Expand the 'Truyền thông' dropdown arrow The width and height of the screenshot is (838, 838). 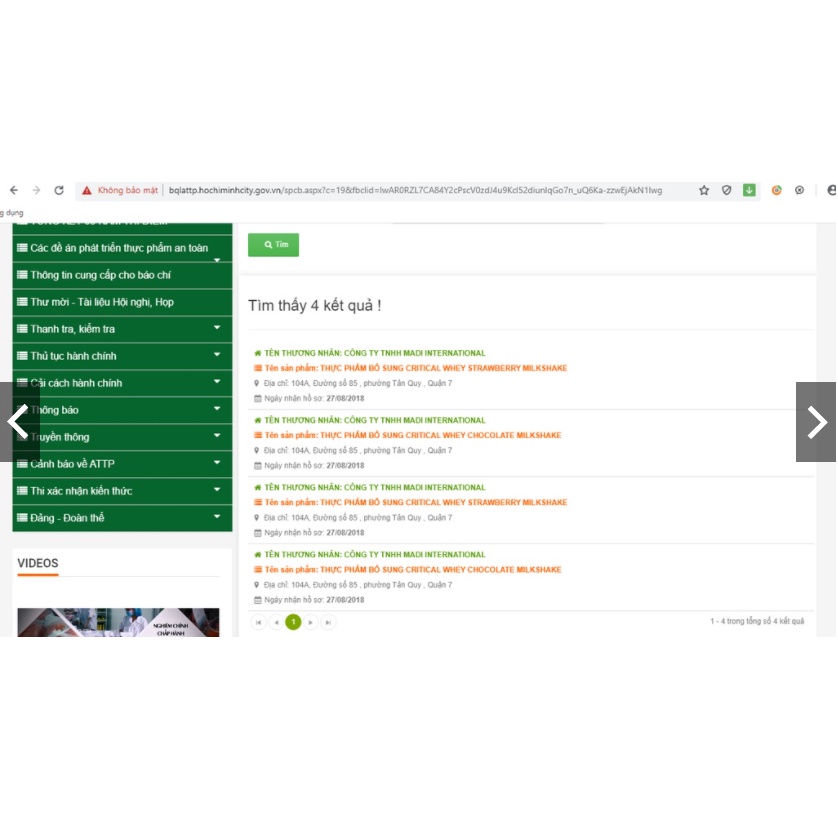(217, 435)
